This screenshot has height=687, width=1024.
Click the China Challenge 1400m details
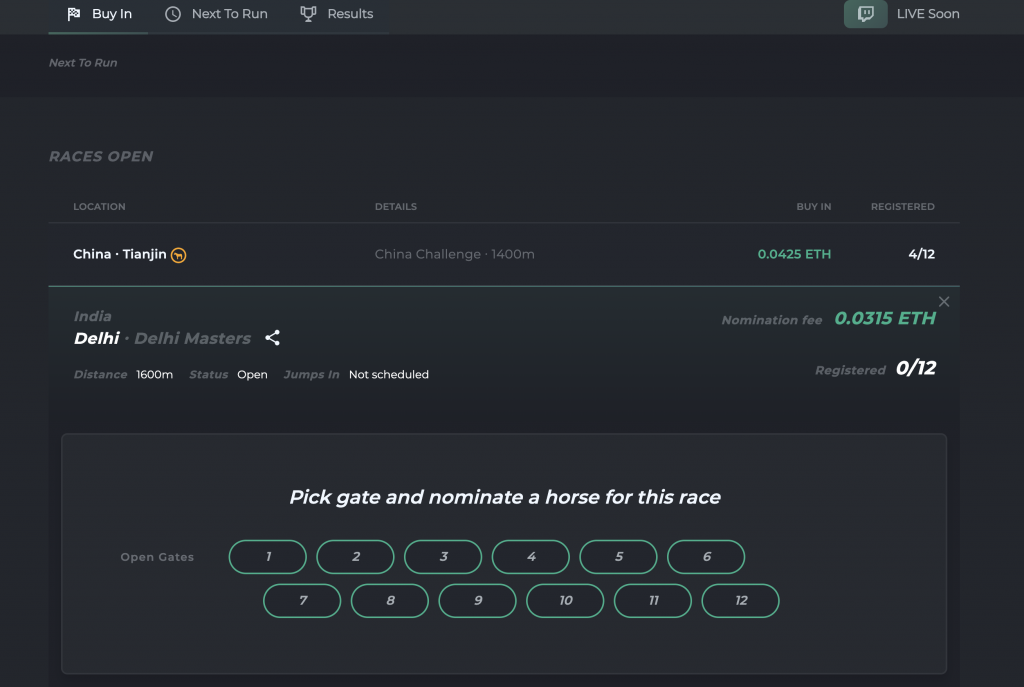454,254
